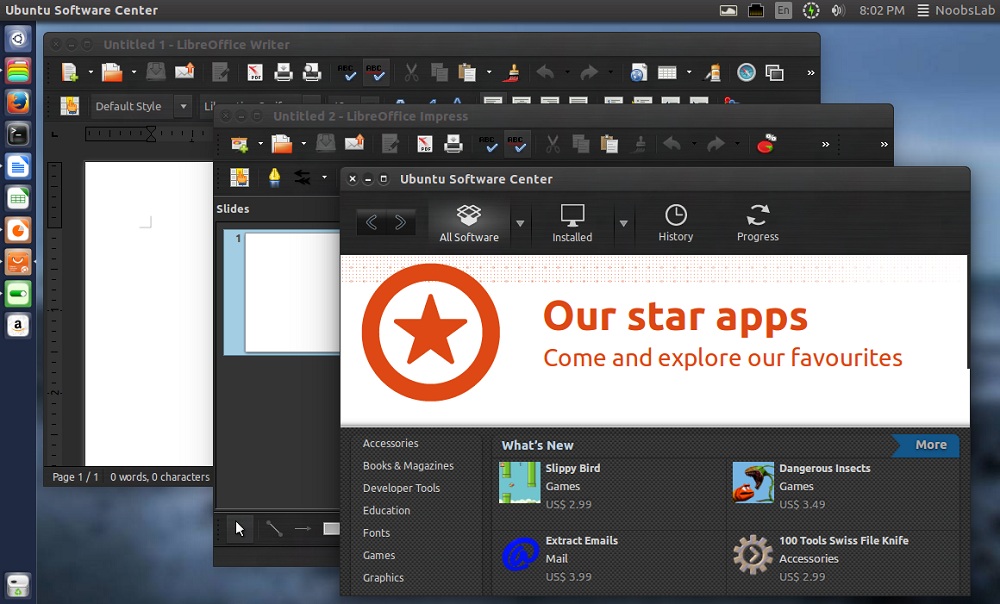The image size is (1000, 604).
Task: Expand New dropdown arrow in Impress toolbar
Action: click(260, 144)
